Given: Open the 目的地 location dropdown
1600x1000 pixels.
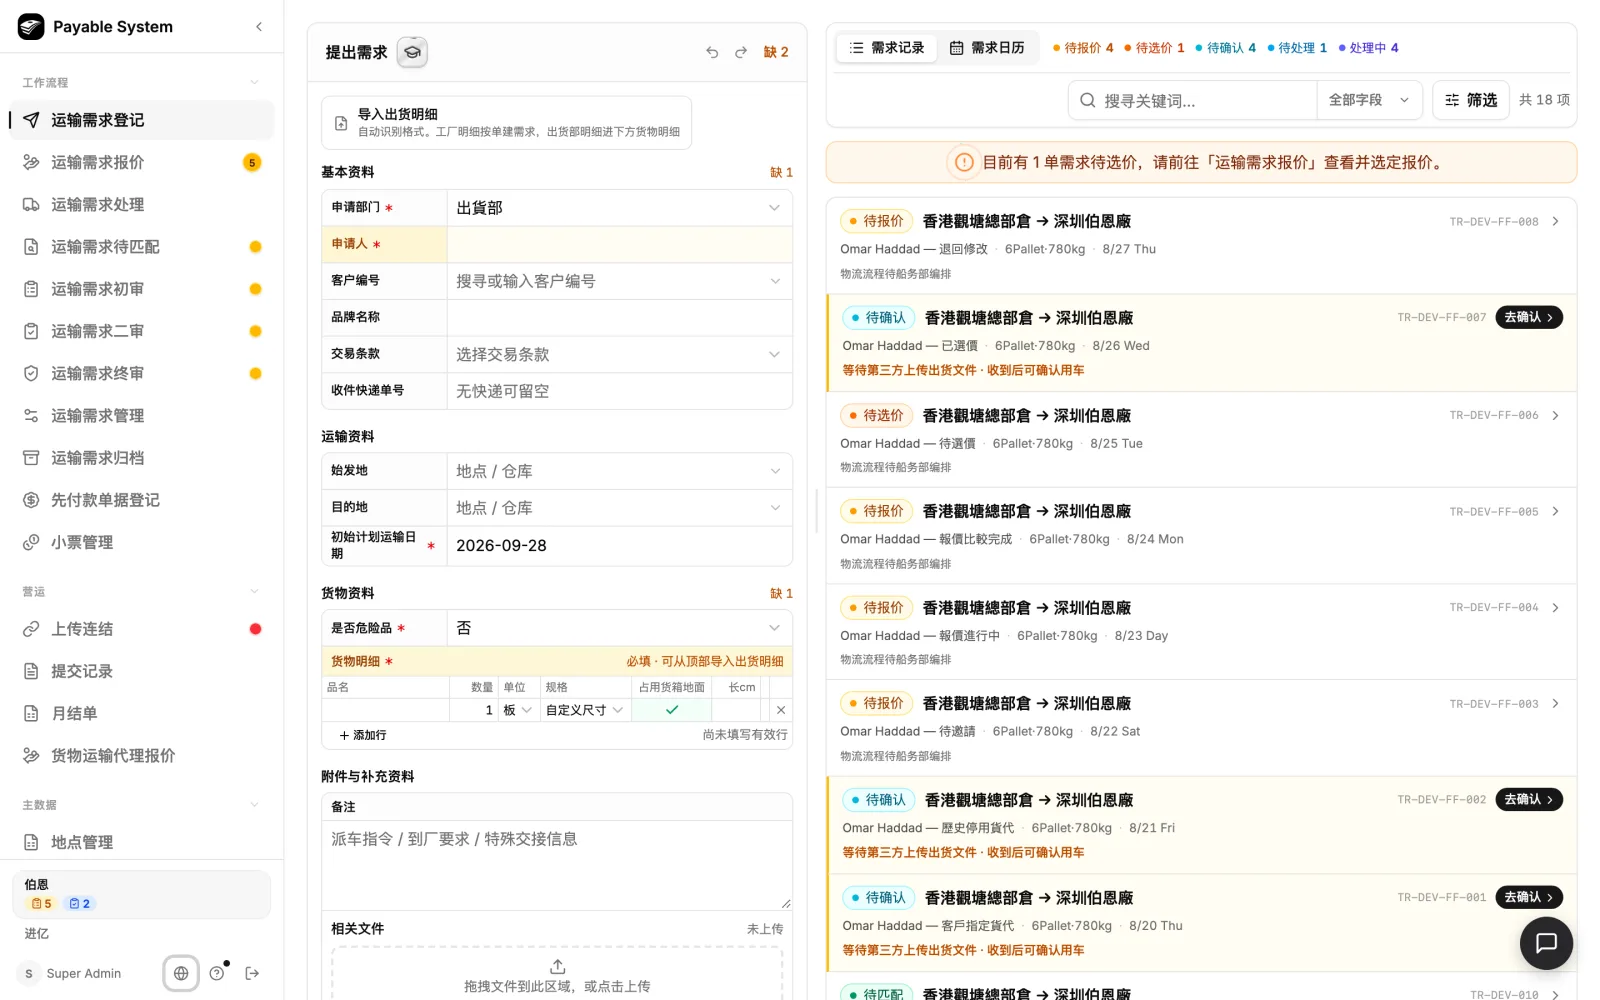Looking at the screenshot, I should (x=619, y=508).
